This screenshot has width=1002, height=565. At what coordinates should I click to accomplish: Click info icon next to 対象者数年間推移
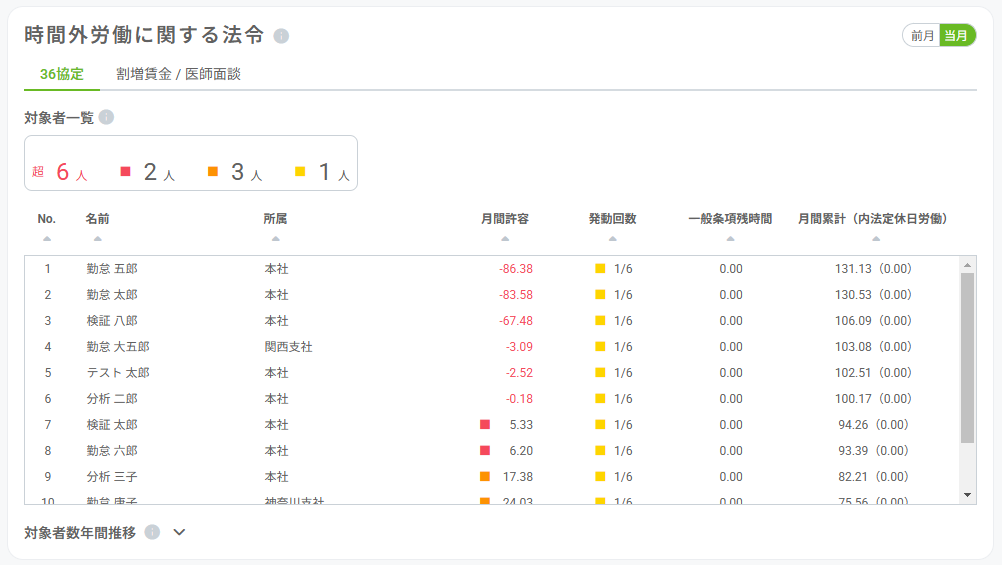[x=152, y=532]
